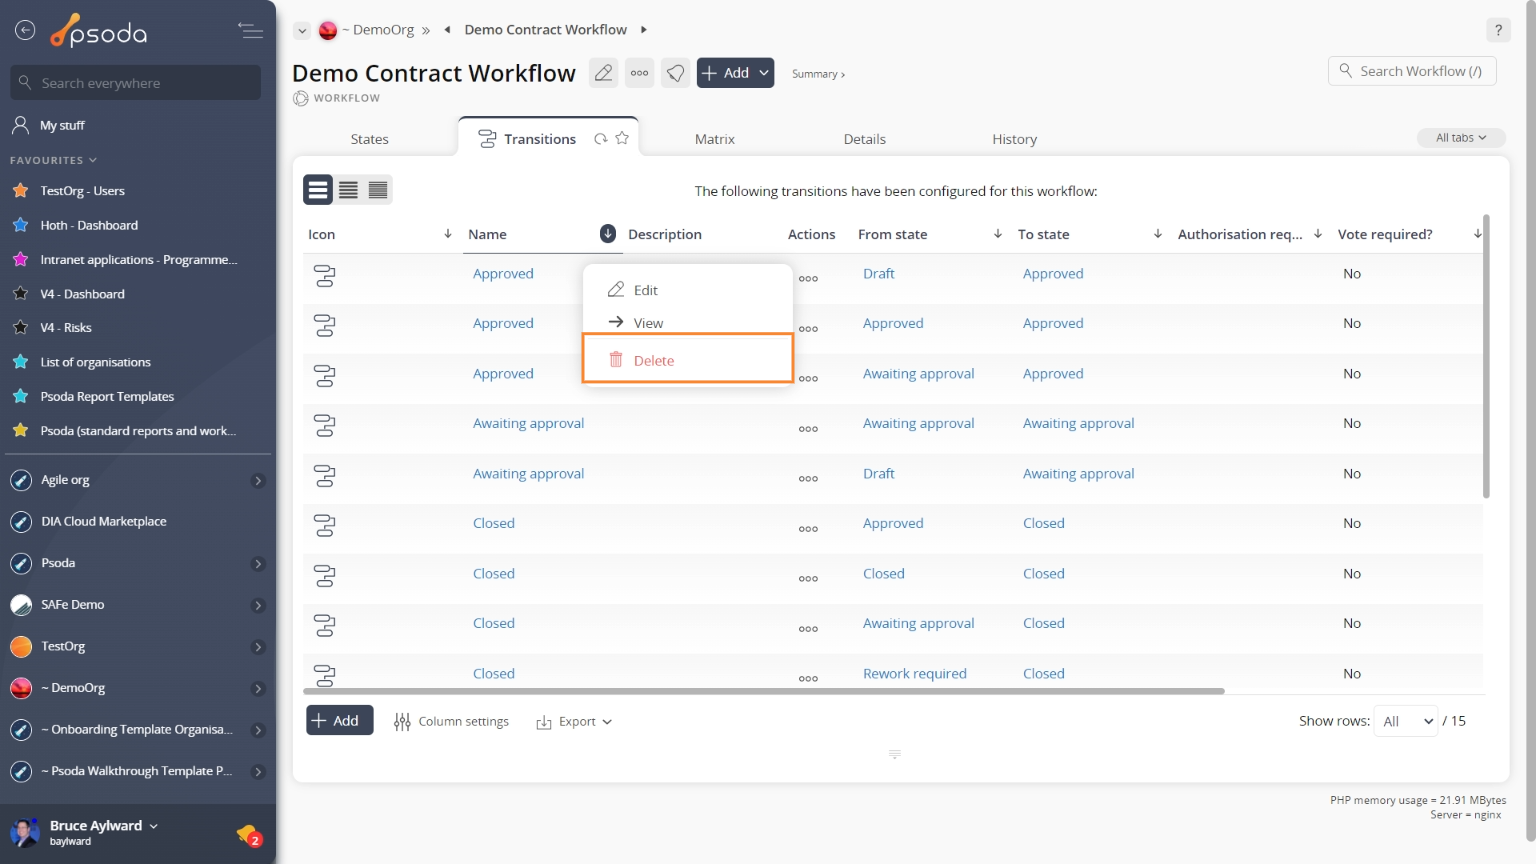Sort by Icon column arrow
Viewport: 1536px width, 864px height.
point(447,234)
